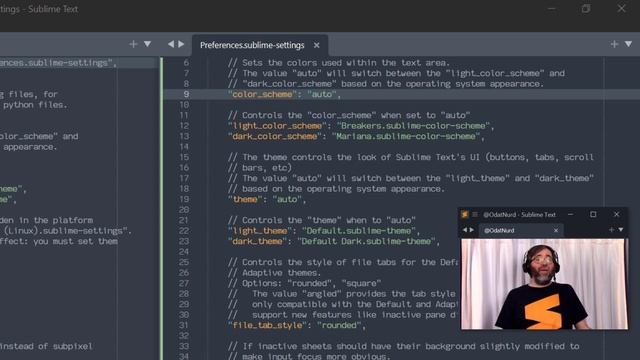
Task: Click "Default.sublime-theme" value
Action: (360, 231)
